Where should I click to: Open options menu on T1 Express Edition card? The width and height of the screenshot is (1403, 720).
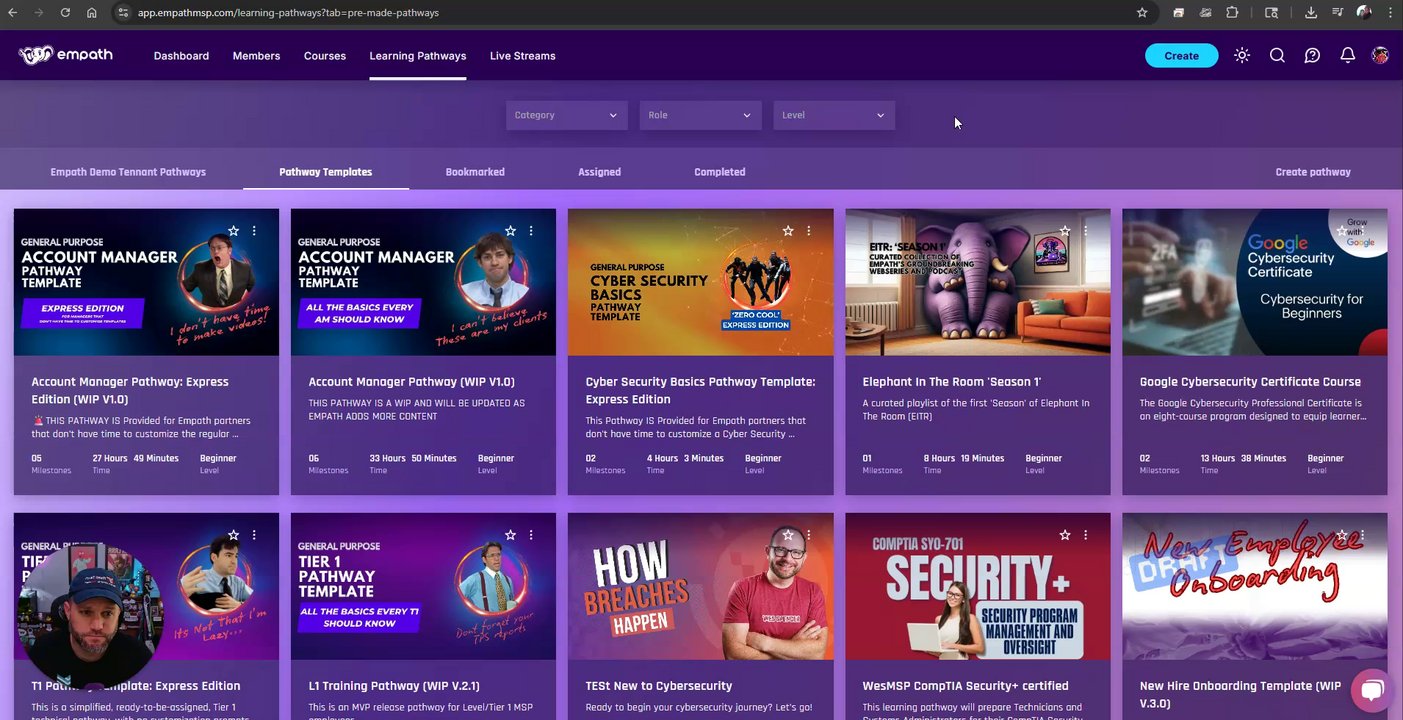click(x=254, y=535)
